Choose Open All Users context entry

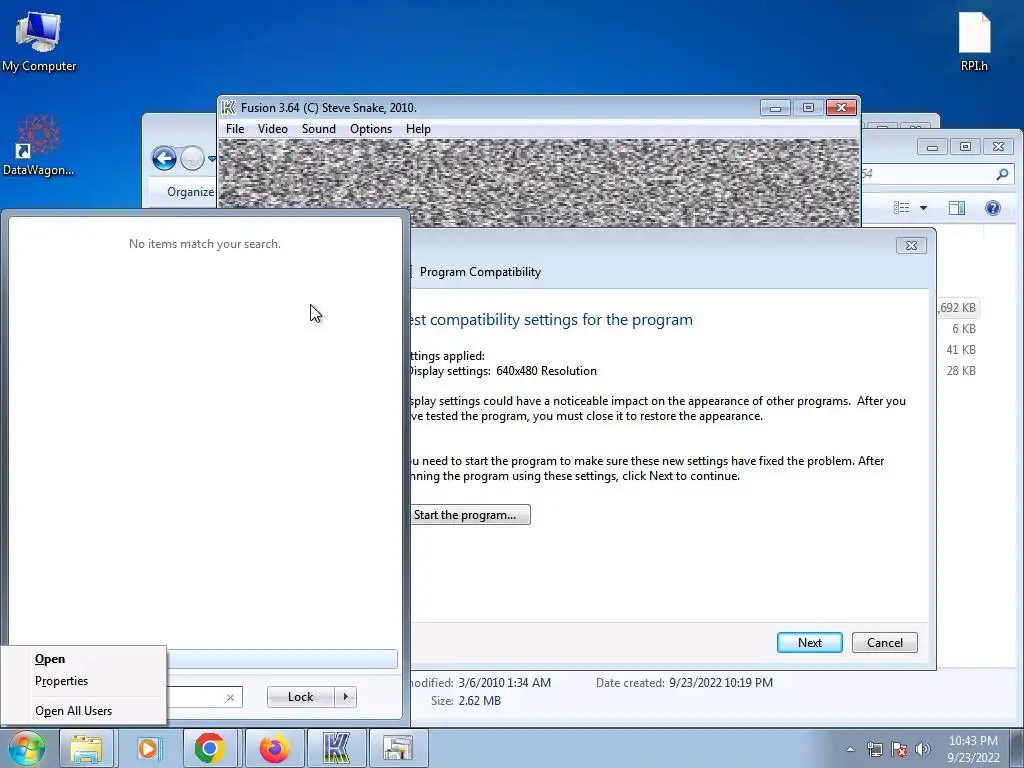[x=84, y=711]
